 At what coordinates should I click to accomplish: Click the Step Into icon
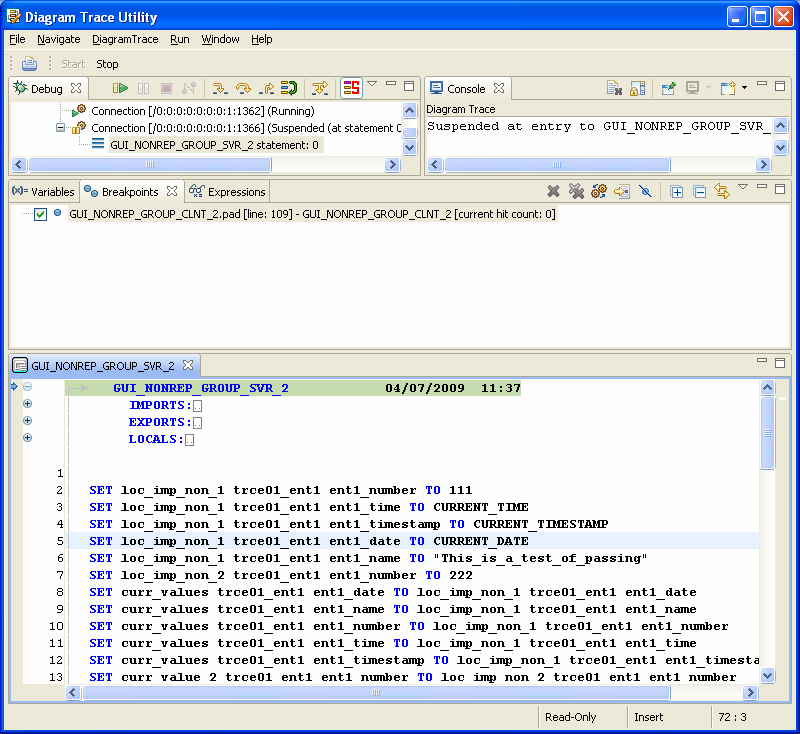[x=220, y=89]
